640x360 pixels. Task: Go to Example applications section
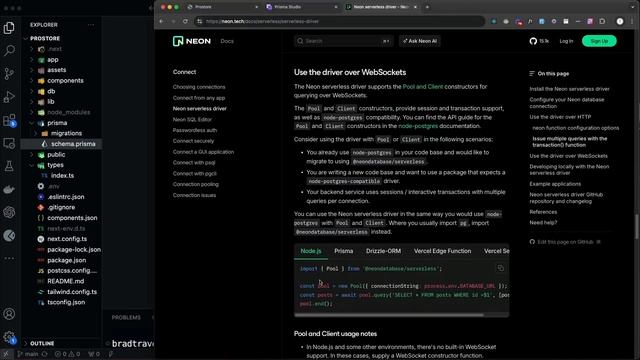tap(555, 184)
